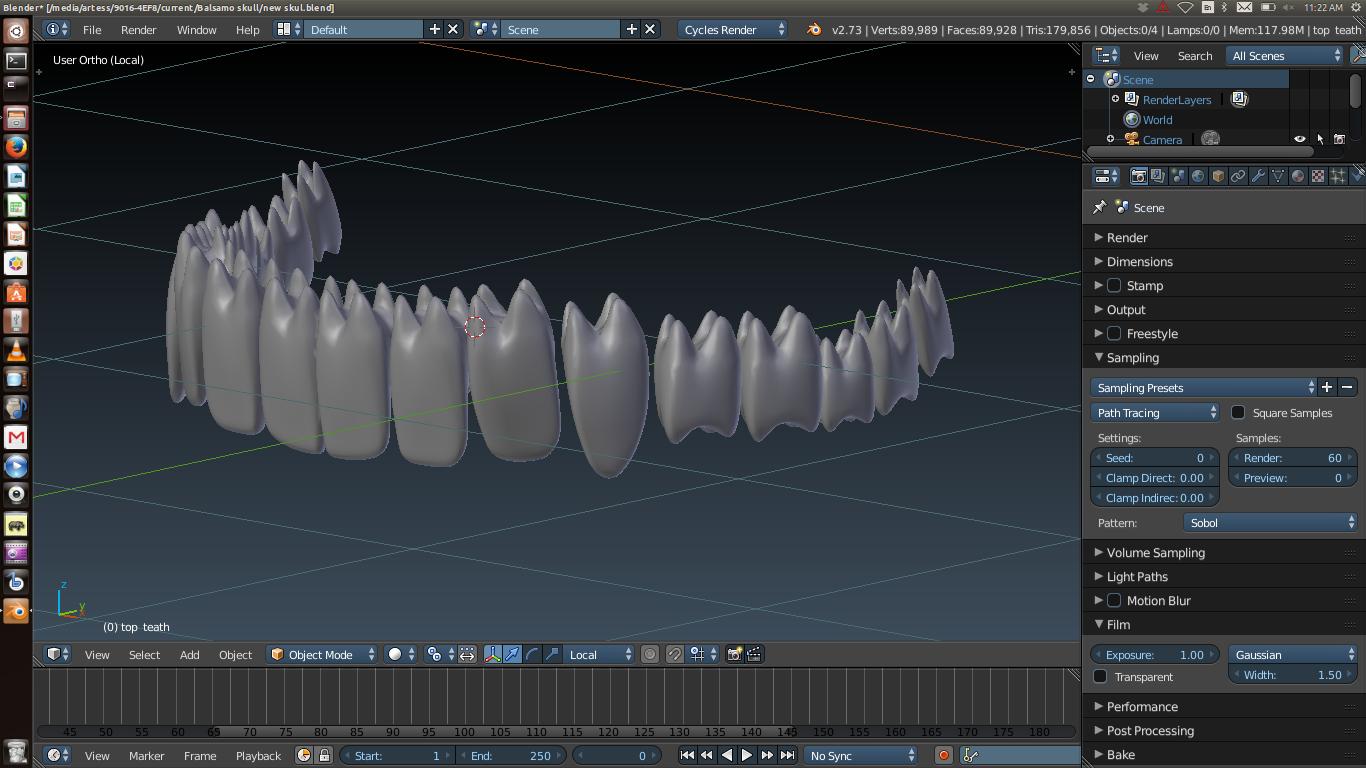
Task: Open VLC from the Ubuntu launcher
Action: tap(16, 350)
